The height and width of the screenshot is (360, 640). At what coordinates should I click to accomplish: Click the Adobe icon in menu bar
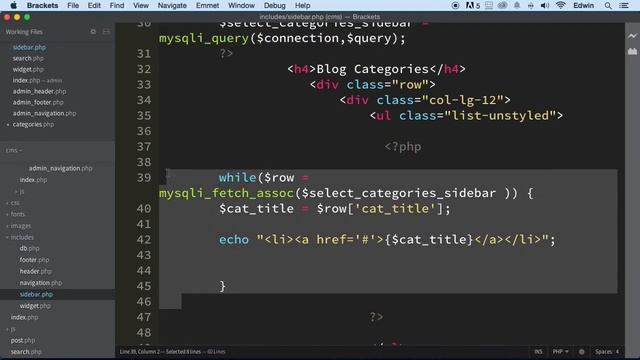(x=472, y=6)
